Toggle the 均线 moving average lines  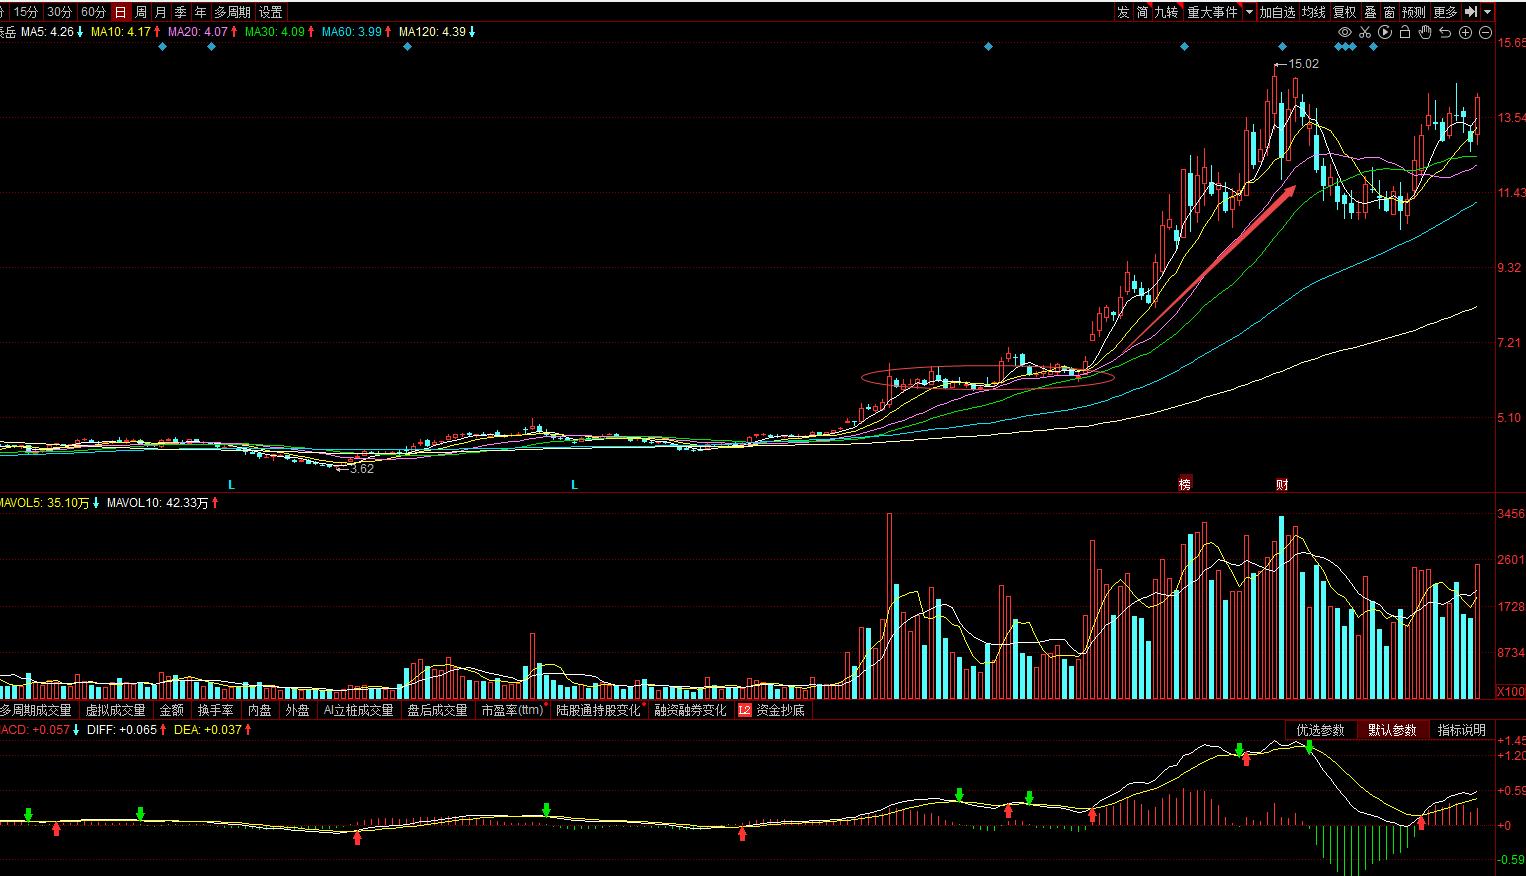1313,12
